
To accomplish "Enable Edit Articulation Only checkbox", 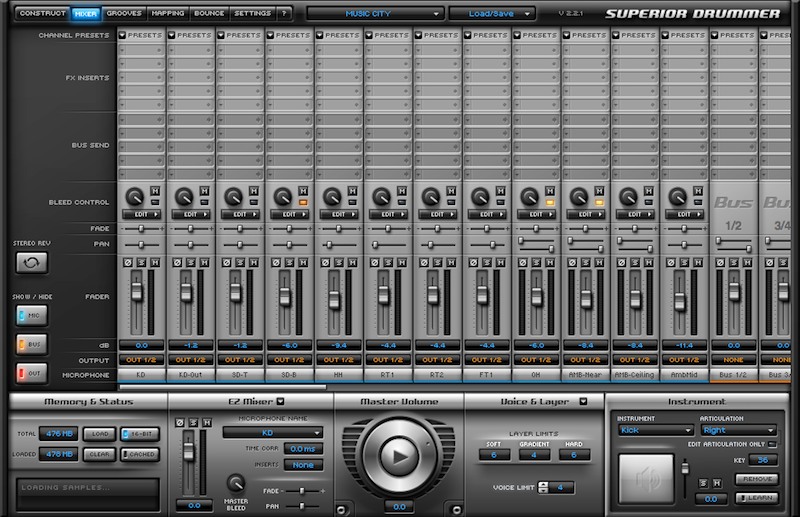I will (772, 445).
